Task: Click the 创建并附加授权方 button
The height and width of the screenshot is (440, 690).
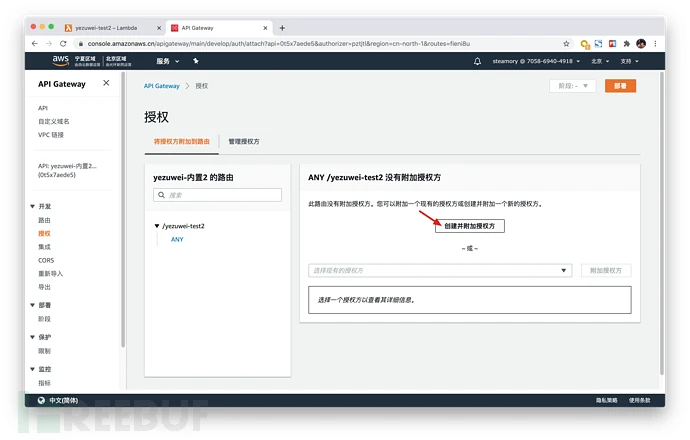Action: (x=470, y=226)
